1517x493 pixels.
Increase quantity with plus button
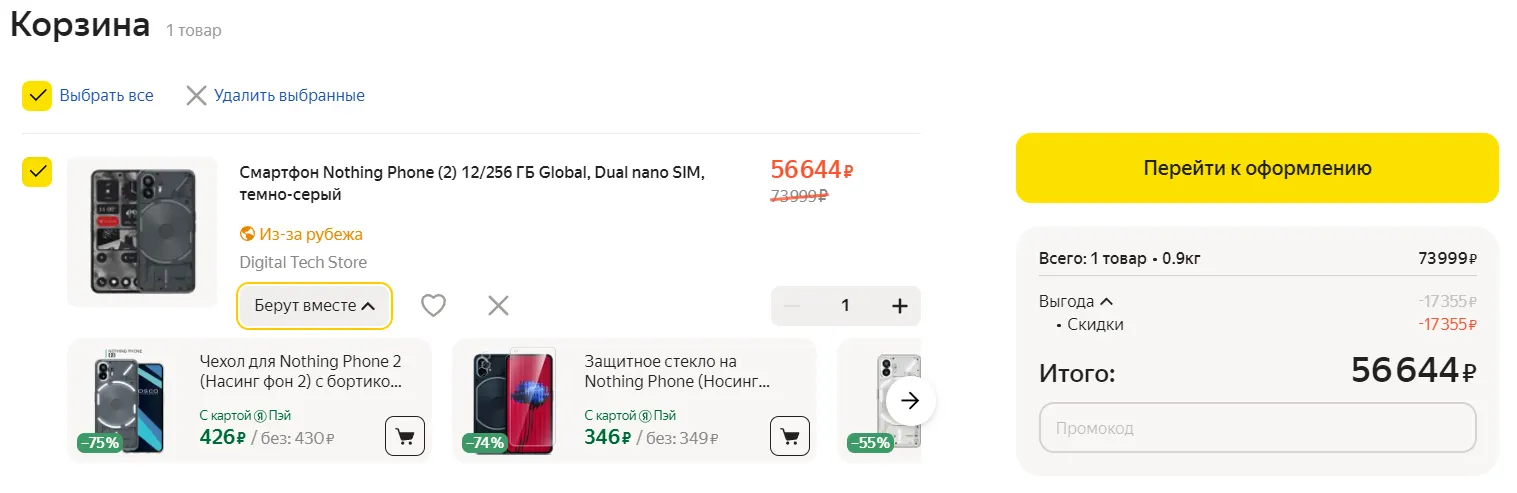899,306
